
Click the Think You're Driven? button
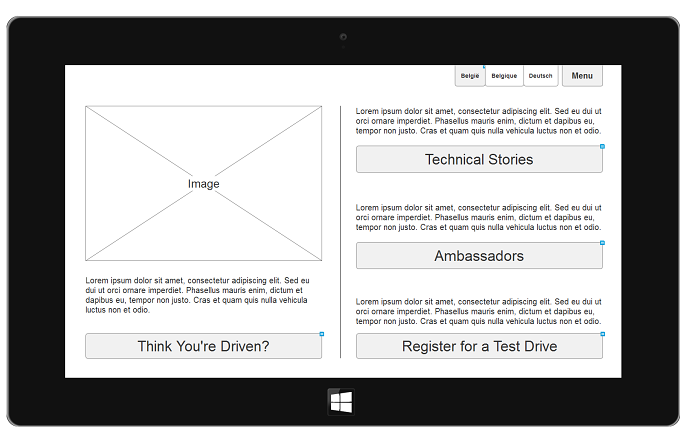pos(203,346)
